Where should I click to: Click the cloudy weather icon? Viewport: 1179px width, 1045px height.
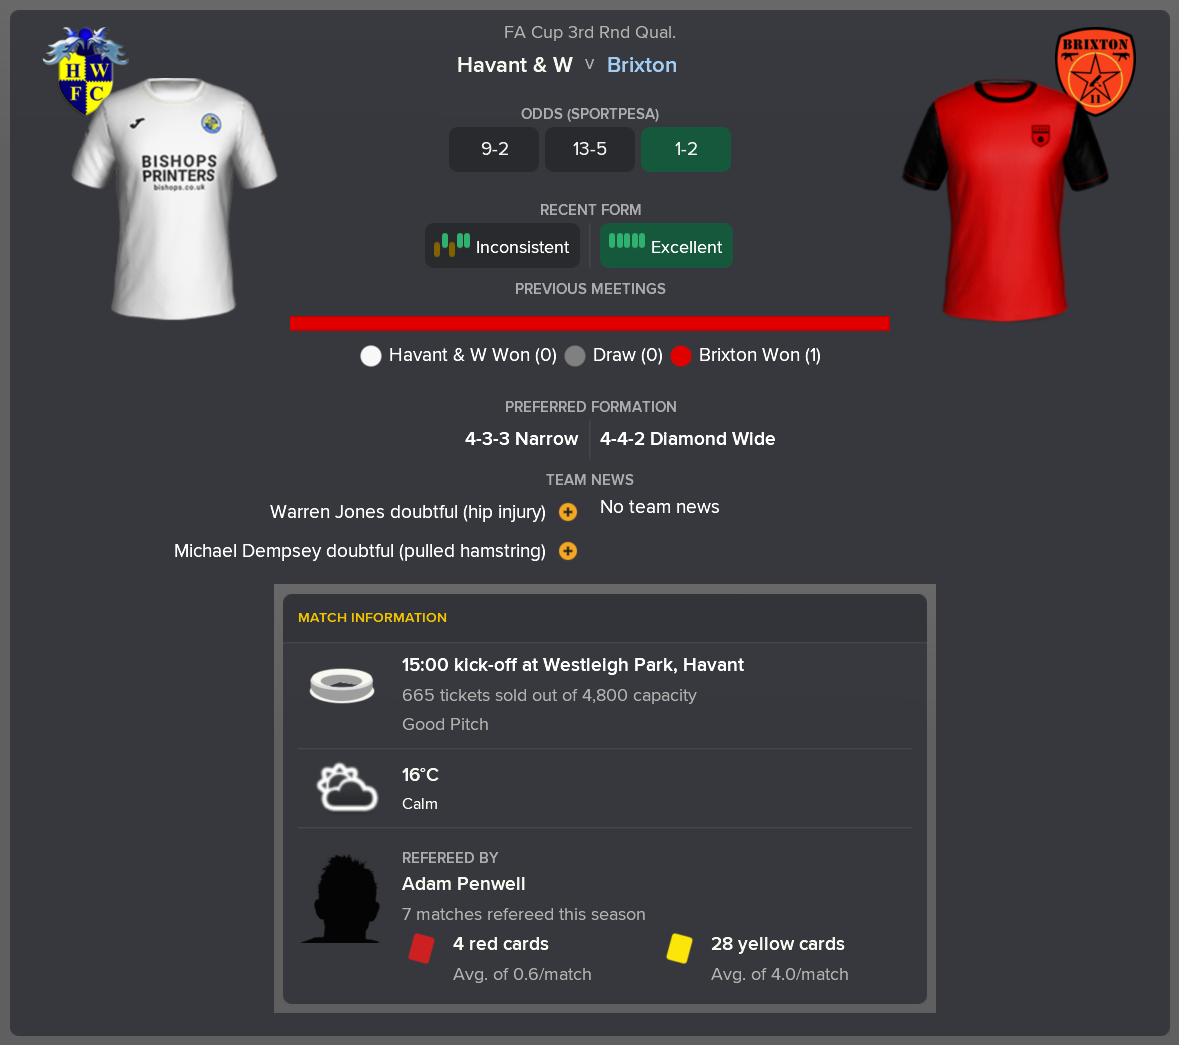coord(347,787)
